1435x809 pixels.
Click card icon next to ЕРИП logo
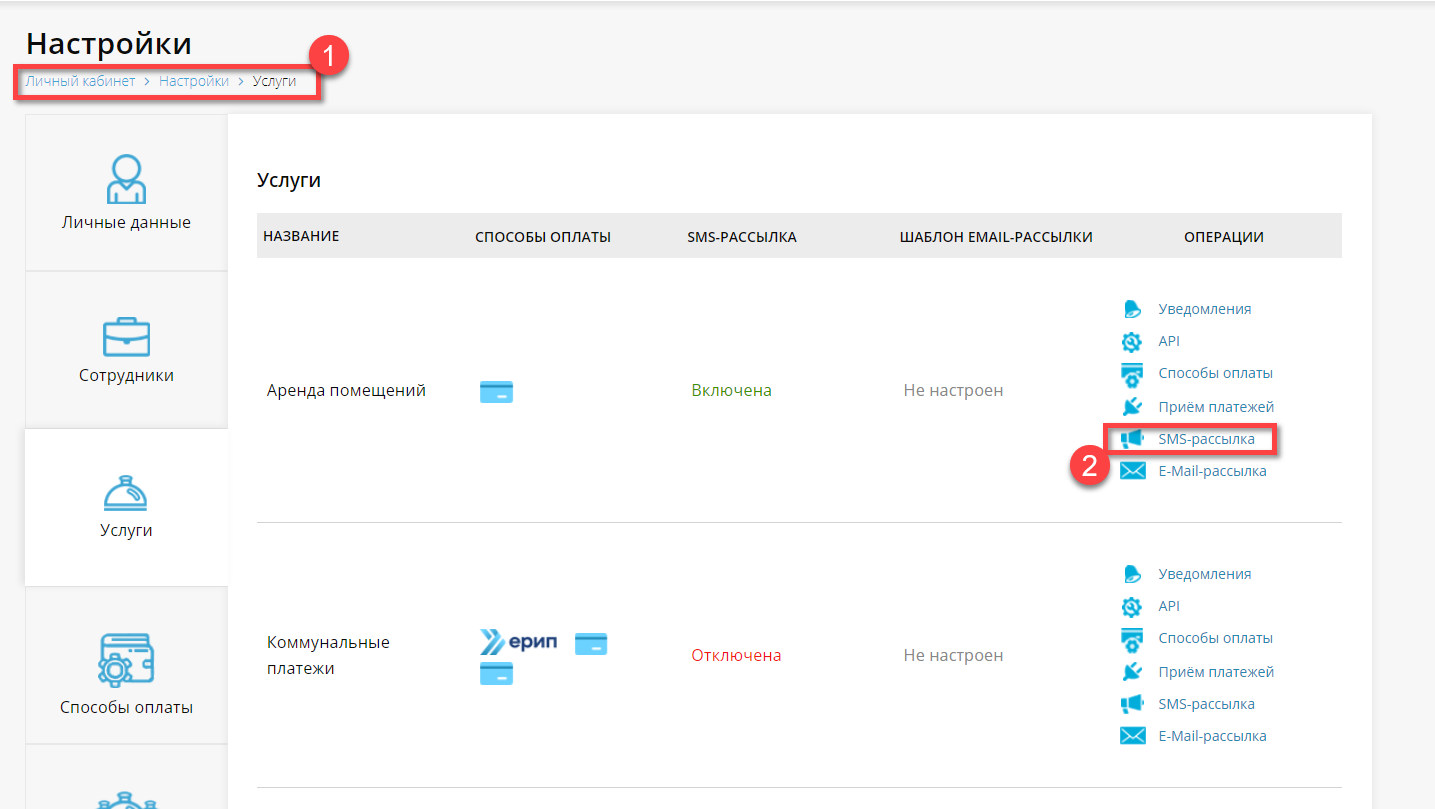point(591,644)
